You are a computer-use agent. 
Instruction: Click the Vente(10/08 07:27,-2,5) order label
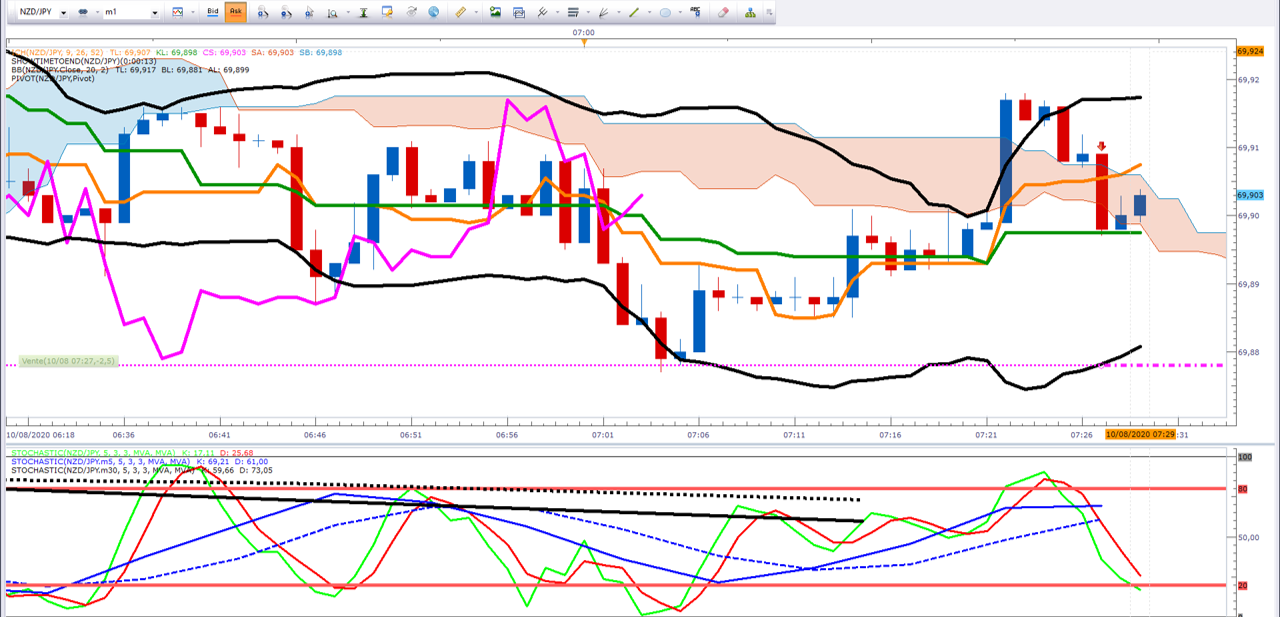coord(68,361)
